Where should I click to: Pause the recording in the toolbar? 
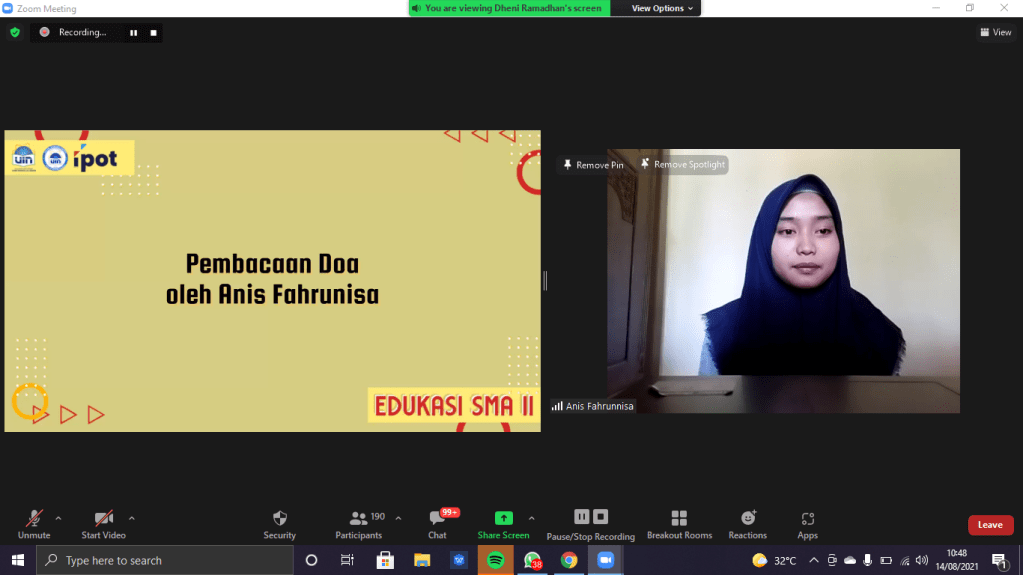click(x=581, y=516)
